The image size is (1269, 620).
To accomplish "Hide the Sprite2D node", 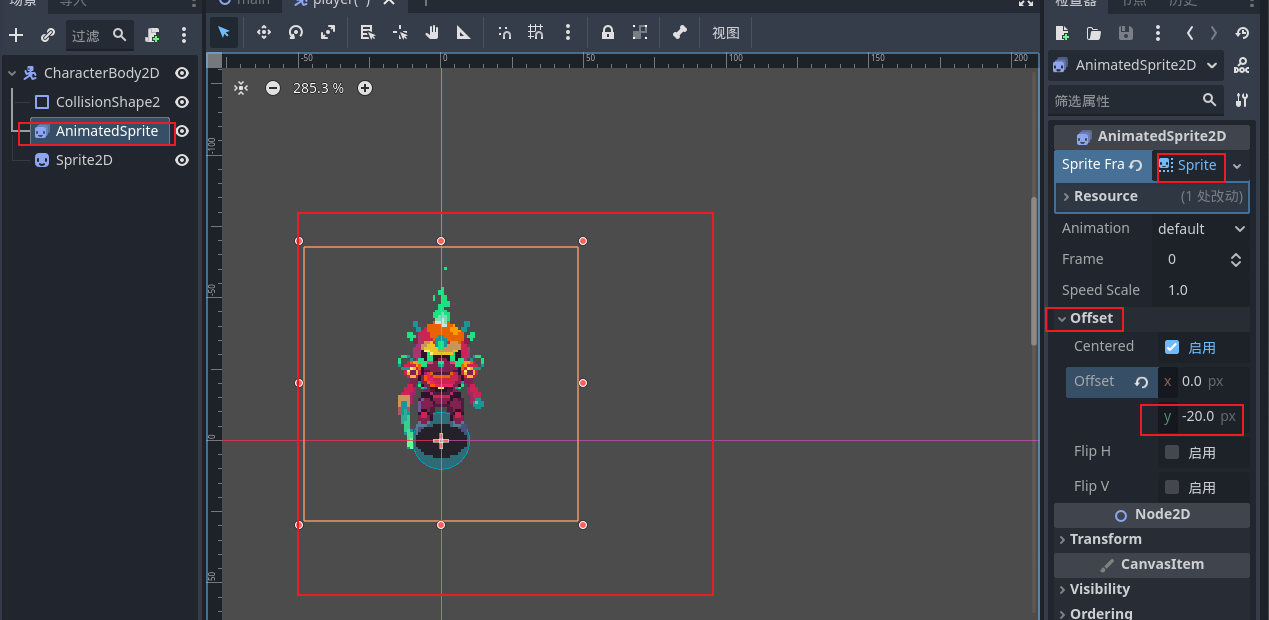I will pyautogui.click(x=182, y=160).
